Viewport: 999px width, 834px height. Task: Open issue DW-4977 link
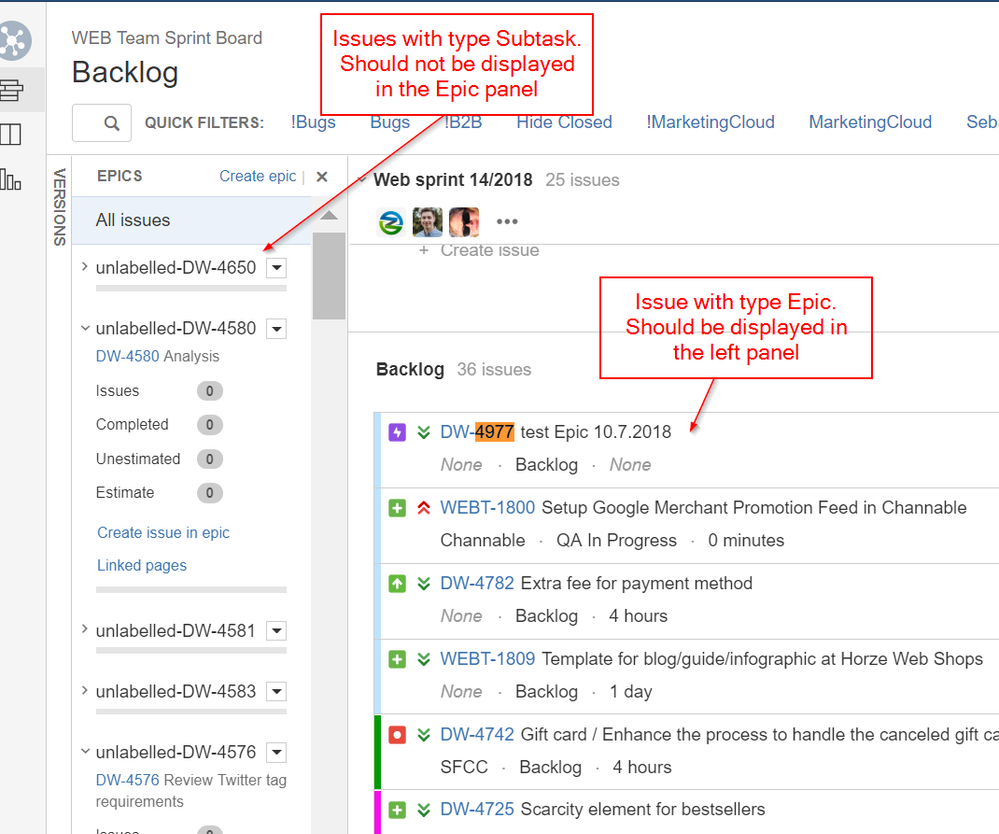coord(477,432)
